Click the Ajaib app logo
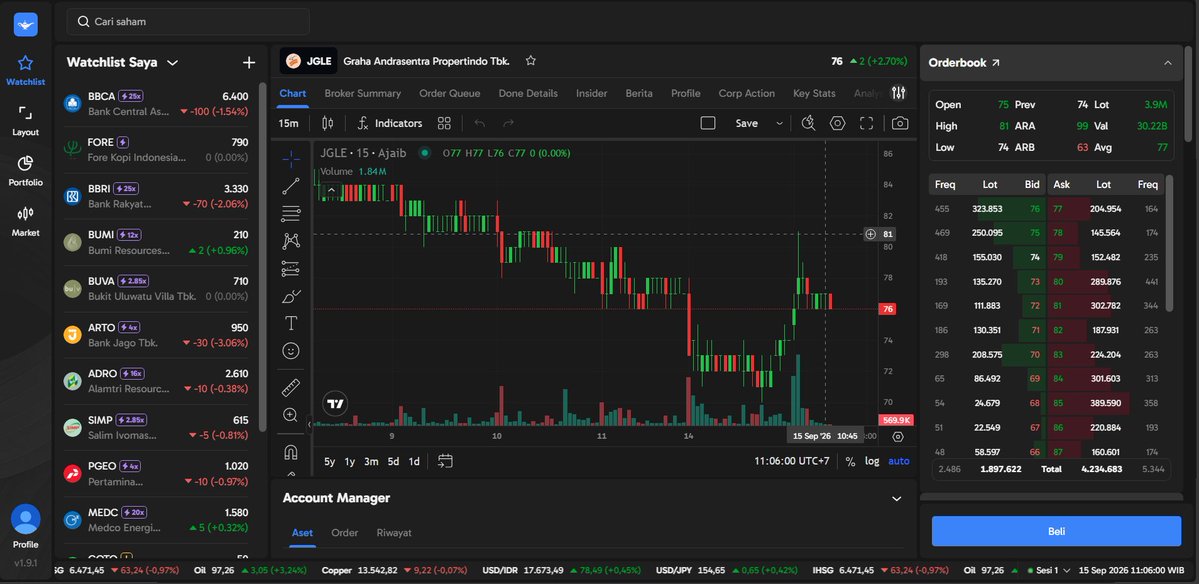This screenshot has height=584, width=1199. pos(25,24)
